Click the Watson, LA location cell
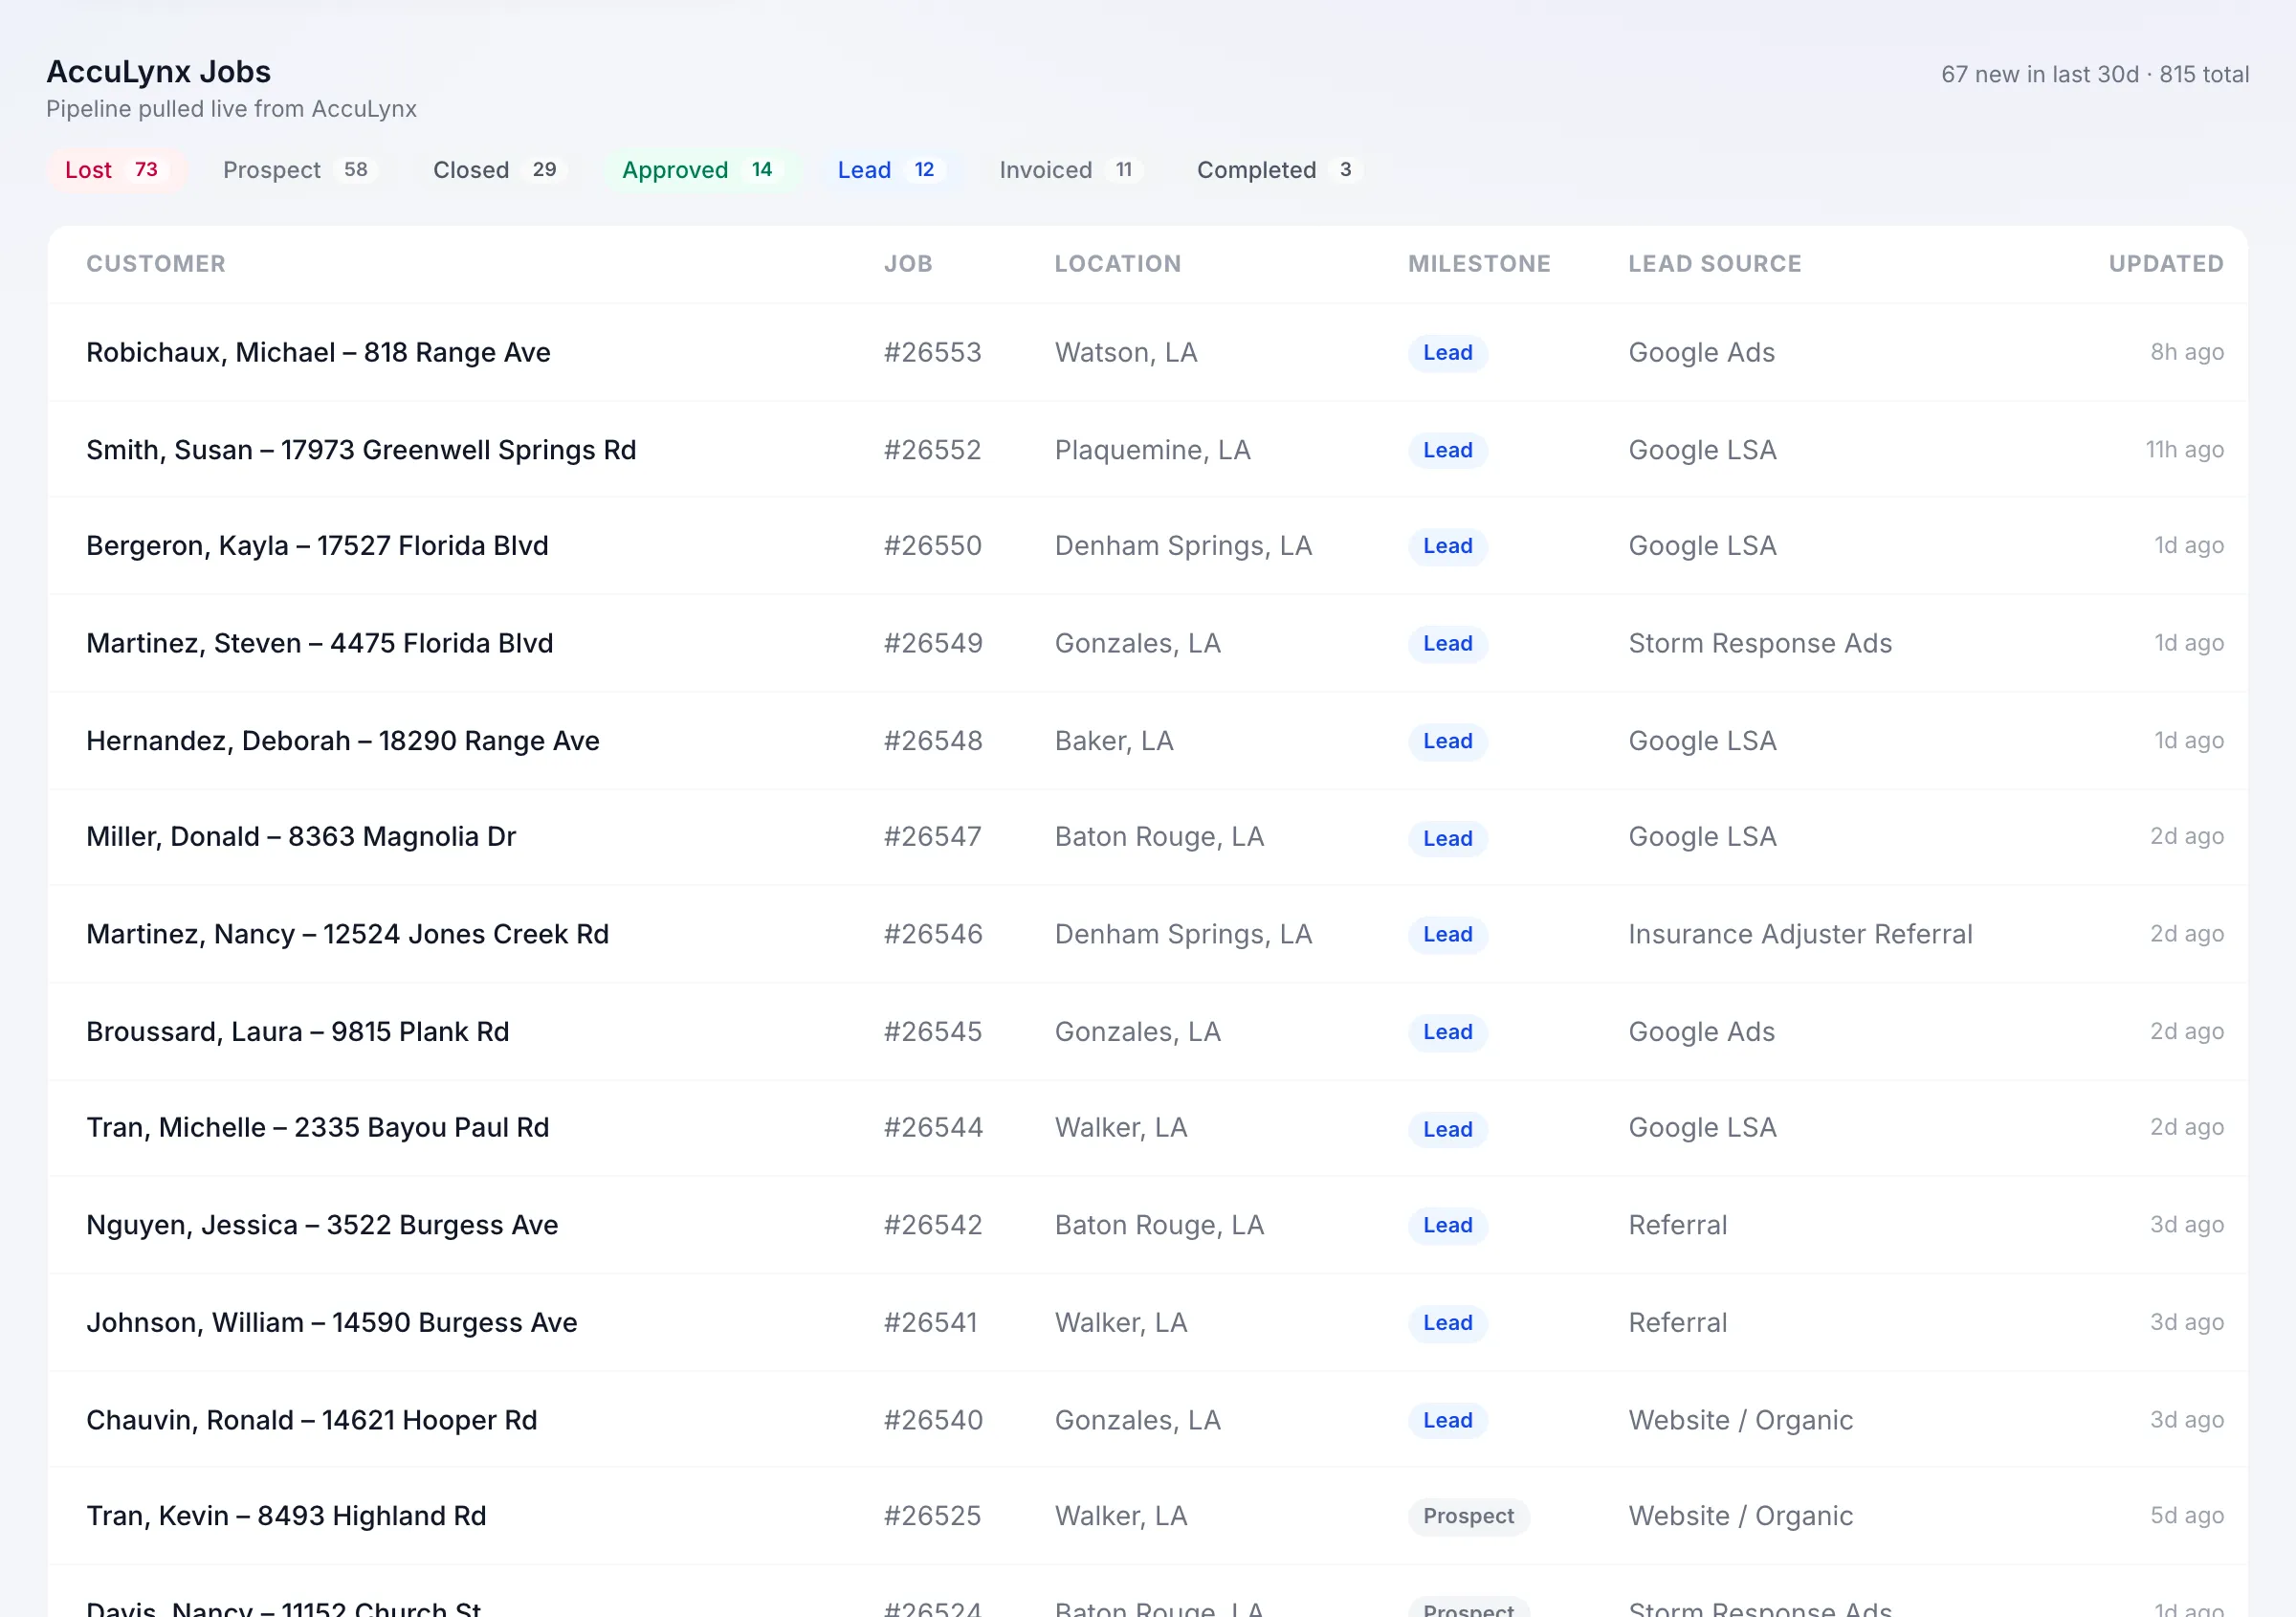 coord(1126,352)
